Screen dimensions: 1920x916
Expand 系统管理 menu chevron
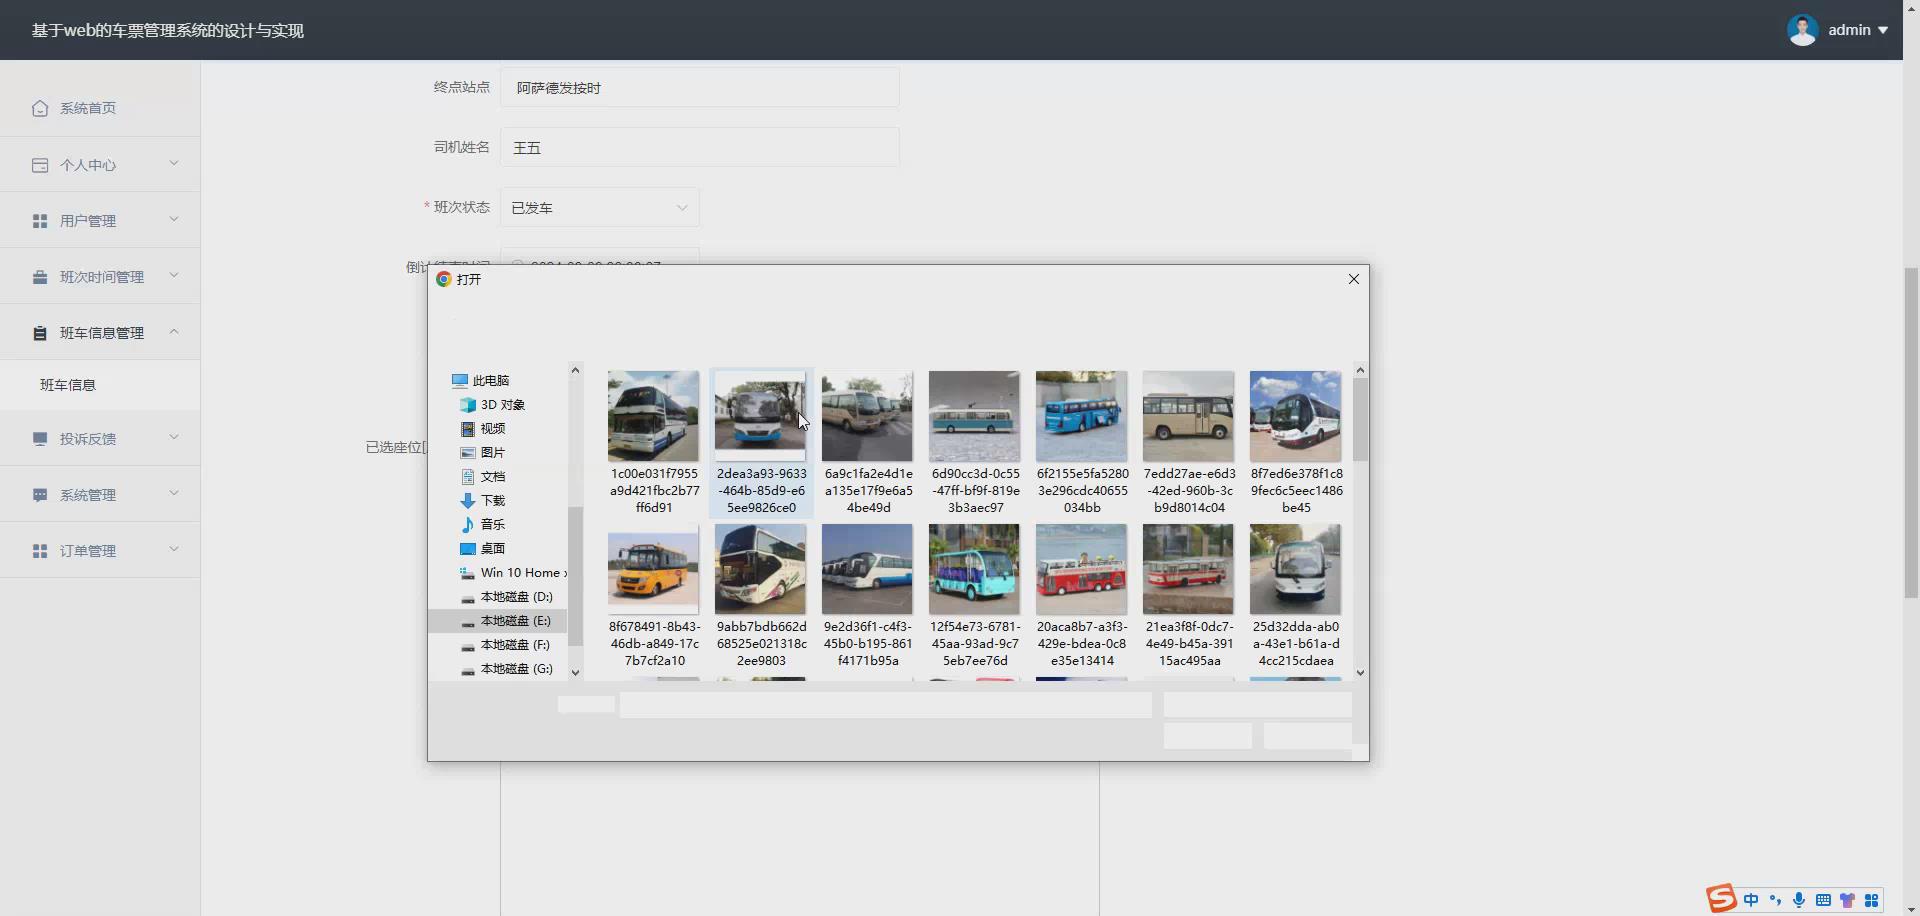pyautogui.click(x=174, y=493)
